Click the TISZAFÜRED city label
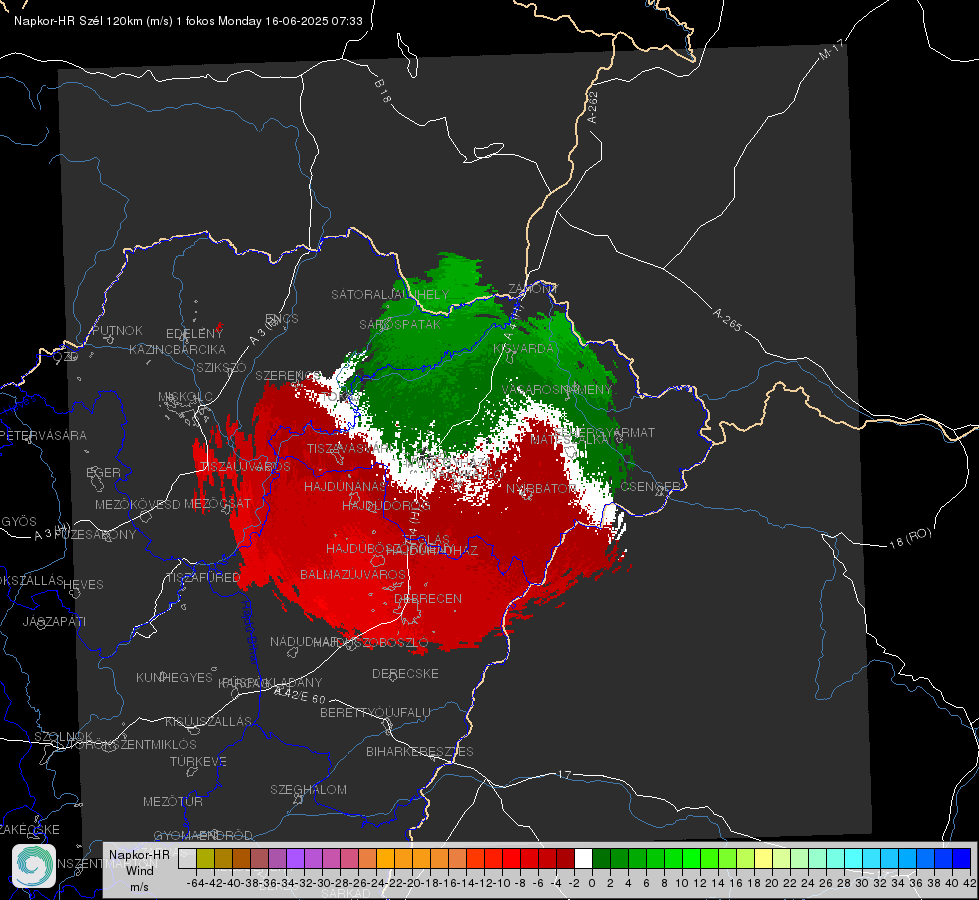Viewport: 979px width, 900px height. (203, 578)
